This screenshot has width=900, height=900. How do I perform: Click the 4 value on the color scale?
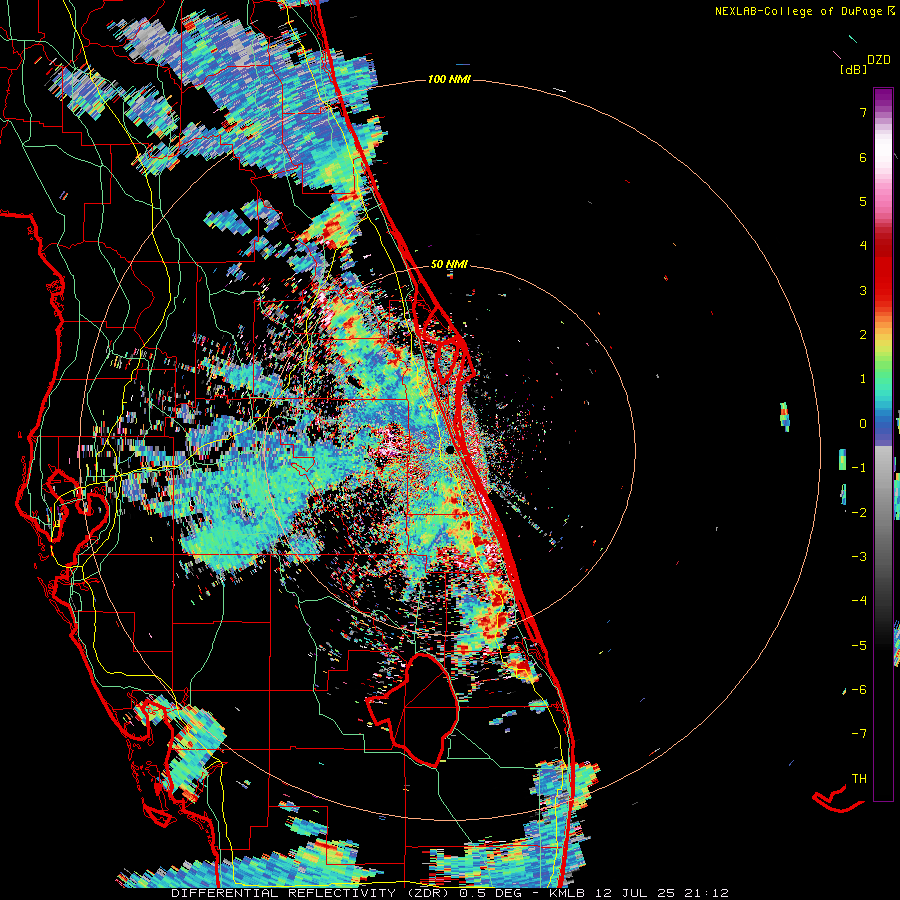863,246
